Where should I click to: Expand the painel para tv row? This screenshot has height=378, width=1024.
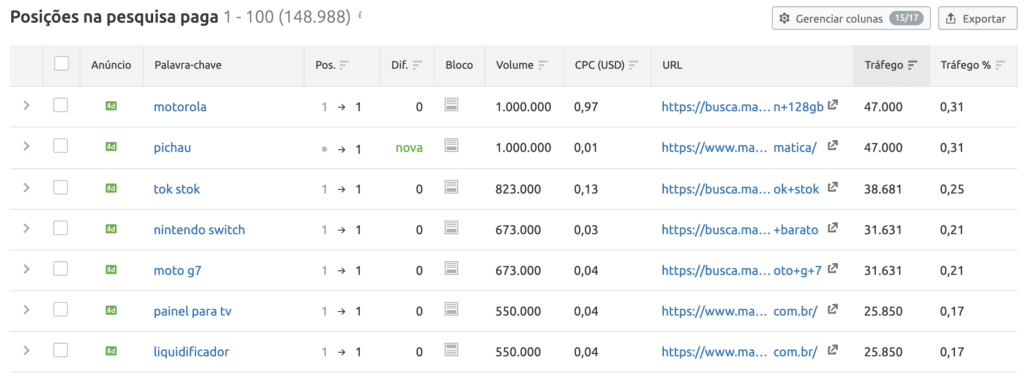26,309
